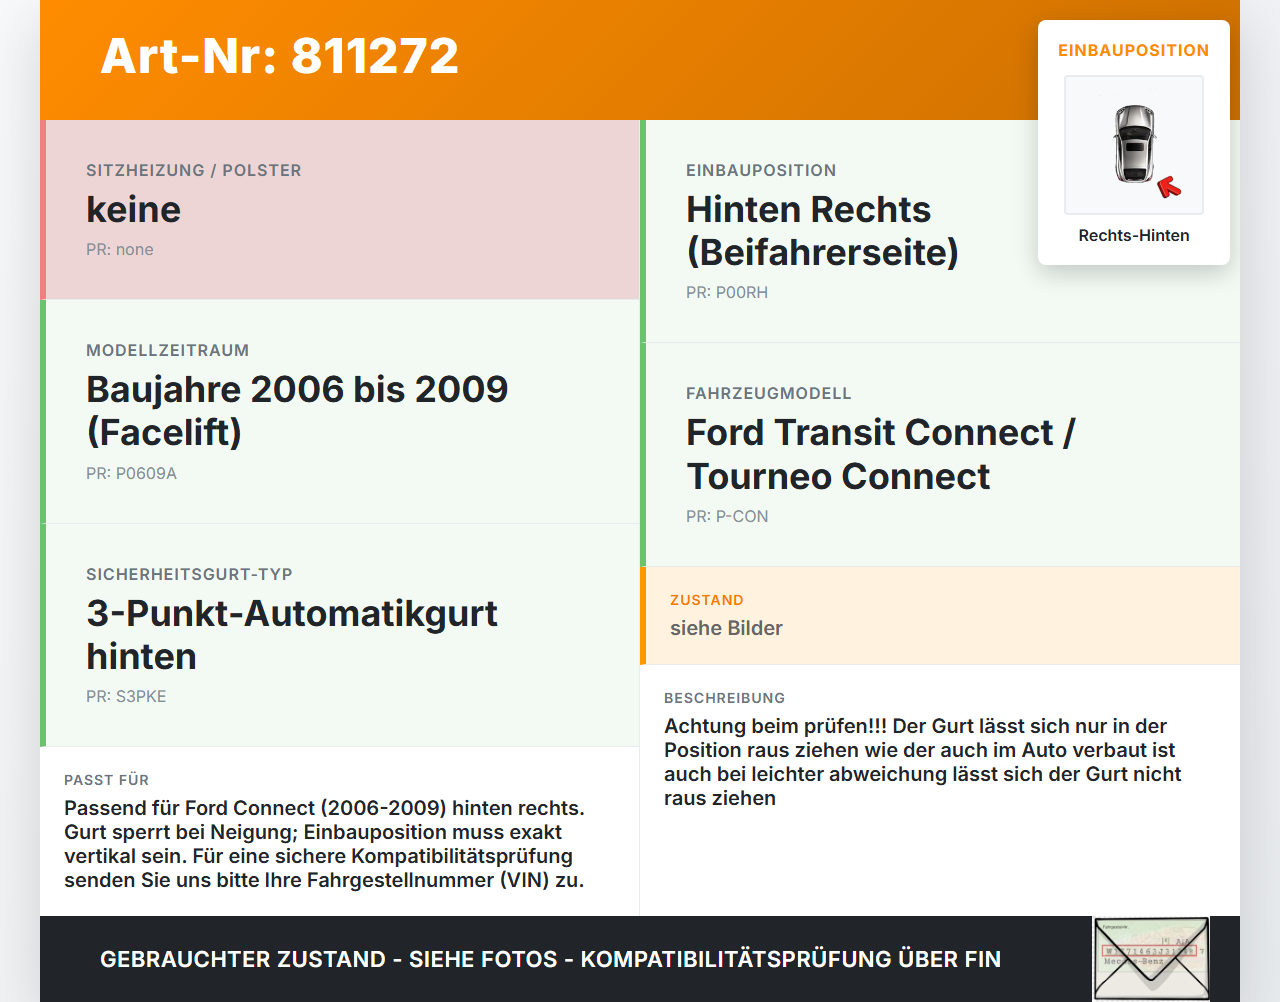Click the FAHRZEUGMODELL label
The width and height of the screenshot is (1280, 1002).
[x=769, y=394]
